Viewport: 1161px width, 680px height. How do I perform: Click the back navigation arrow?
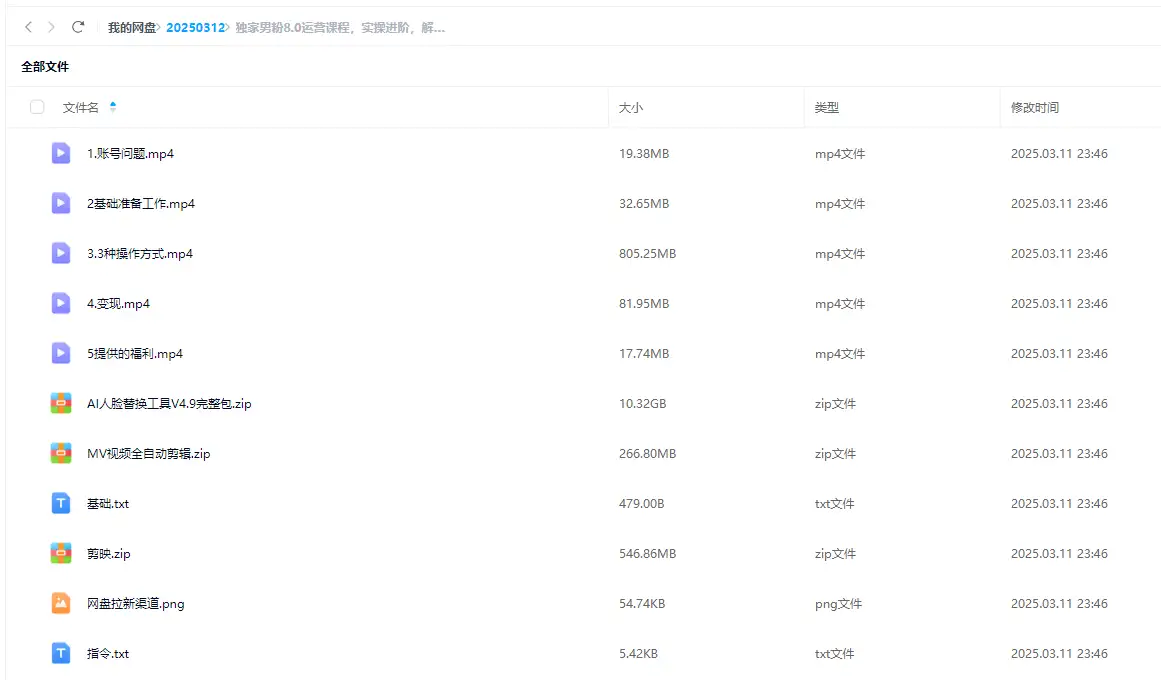29,27
